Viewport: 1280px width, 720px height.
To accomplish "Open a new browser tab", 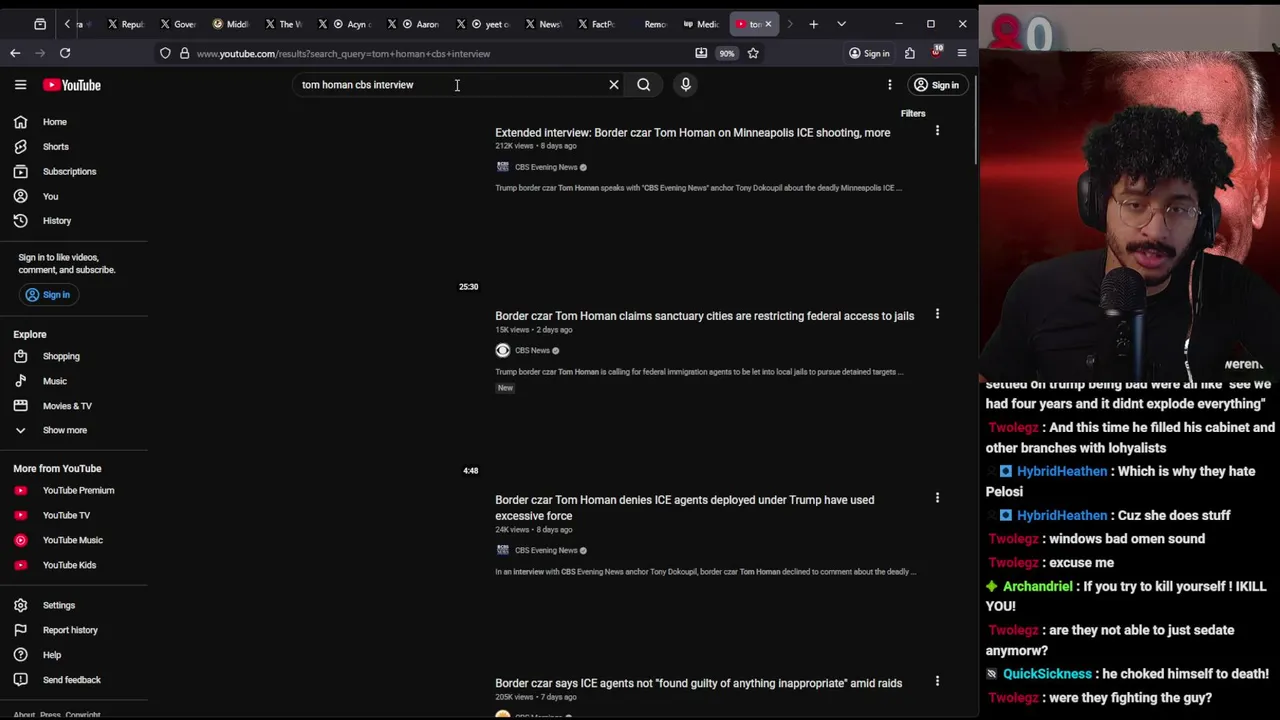I will tap(814, 24).
